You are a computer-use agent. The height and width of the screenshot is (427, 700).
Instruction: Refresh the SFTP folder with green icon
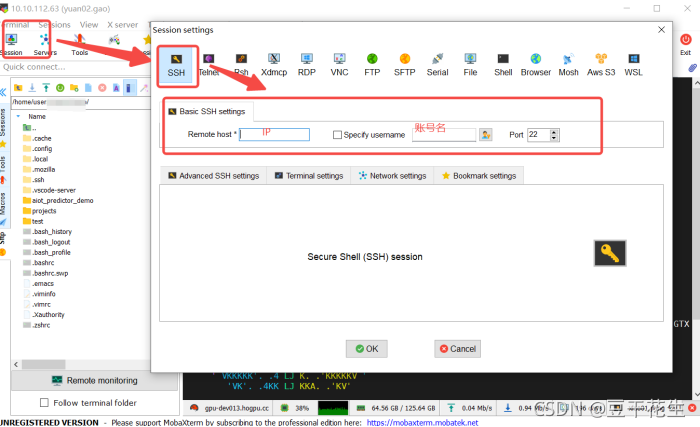tap(60, 88)
